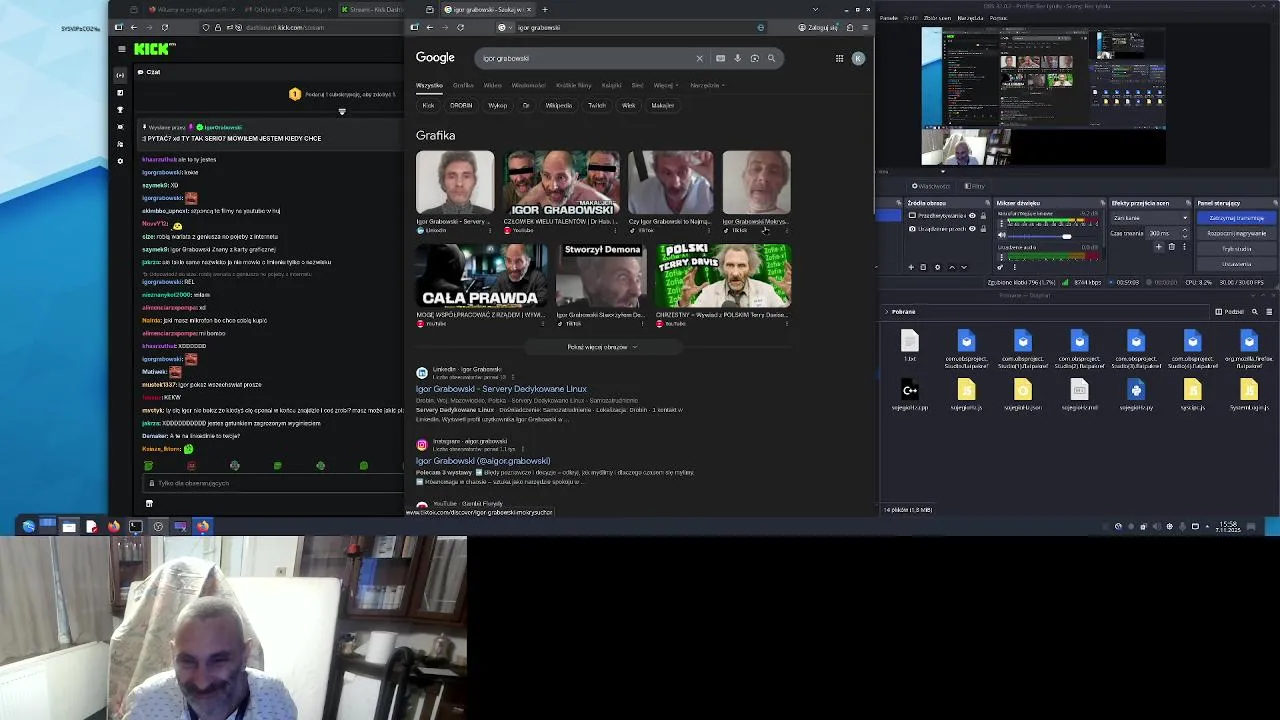Open OBS Narzędzia menu
Screen dimensions: 1280x720
click(x=969, y=18)
